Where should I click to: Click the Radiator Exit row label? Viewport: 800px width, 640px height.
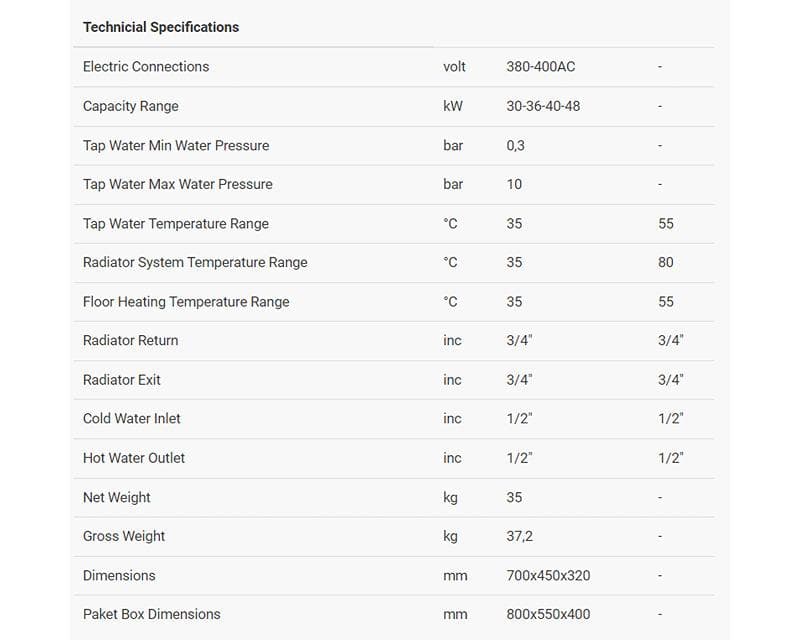(122, 380)
